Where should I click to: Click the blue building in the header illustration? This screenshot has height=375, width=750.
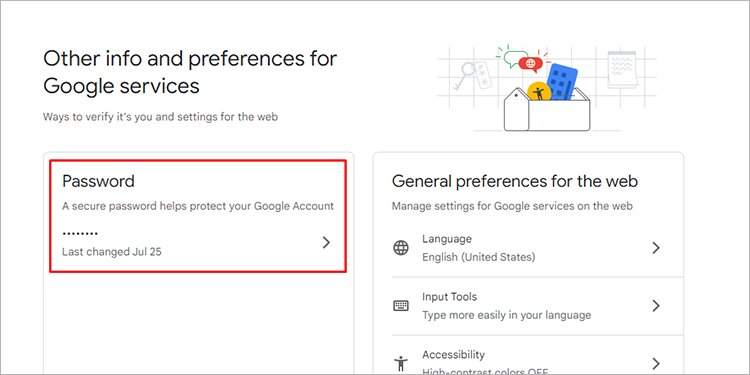[x=562, y=81]
